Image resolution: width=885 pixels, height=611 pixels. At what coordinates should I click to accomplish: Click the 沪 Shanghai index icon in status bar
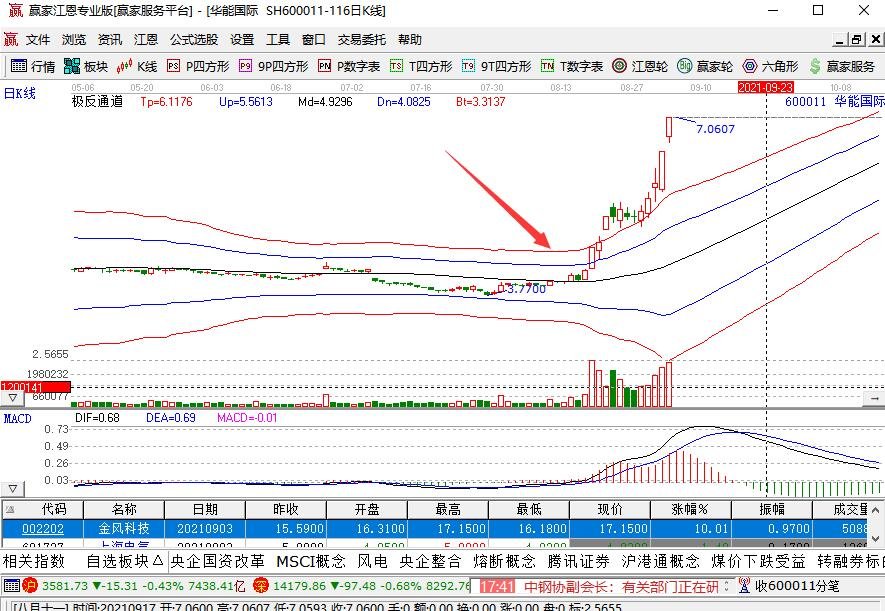(29, 586)
